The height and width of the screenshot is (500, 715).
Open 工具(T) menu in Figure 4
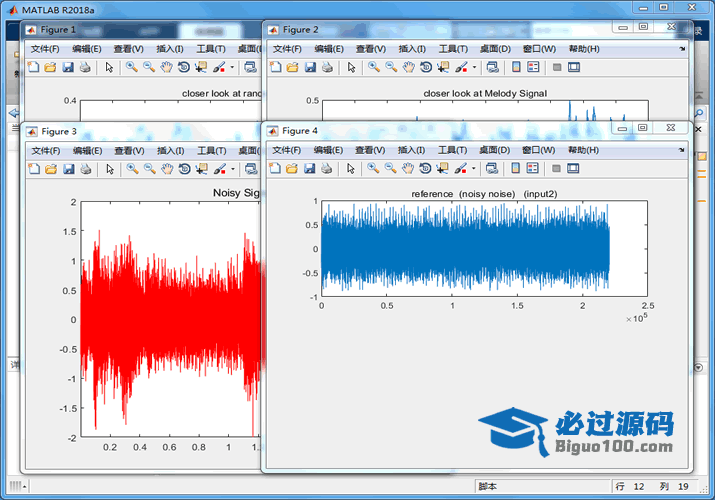453,150
